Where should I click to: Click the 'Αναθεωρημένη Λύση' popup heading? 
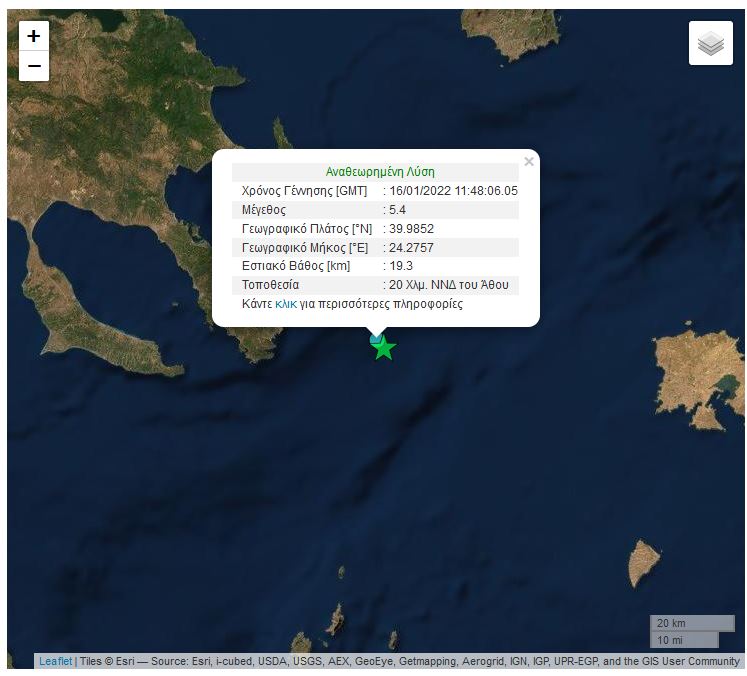click(x=380, y=172)
